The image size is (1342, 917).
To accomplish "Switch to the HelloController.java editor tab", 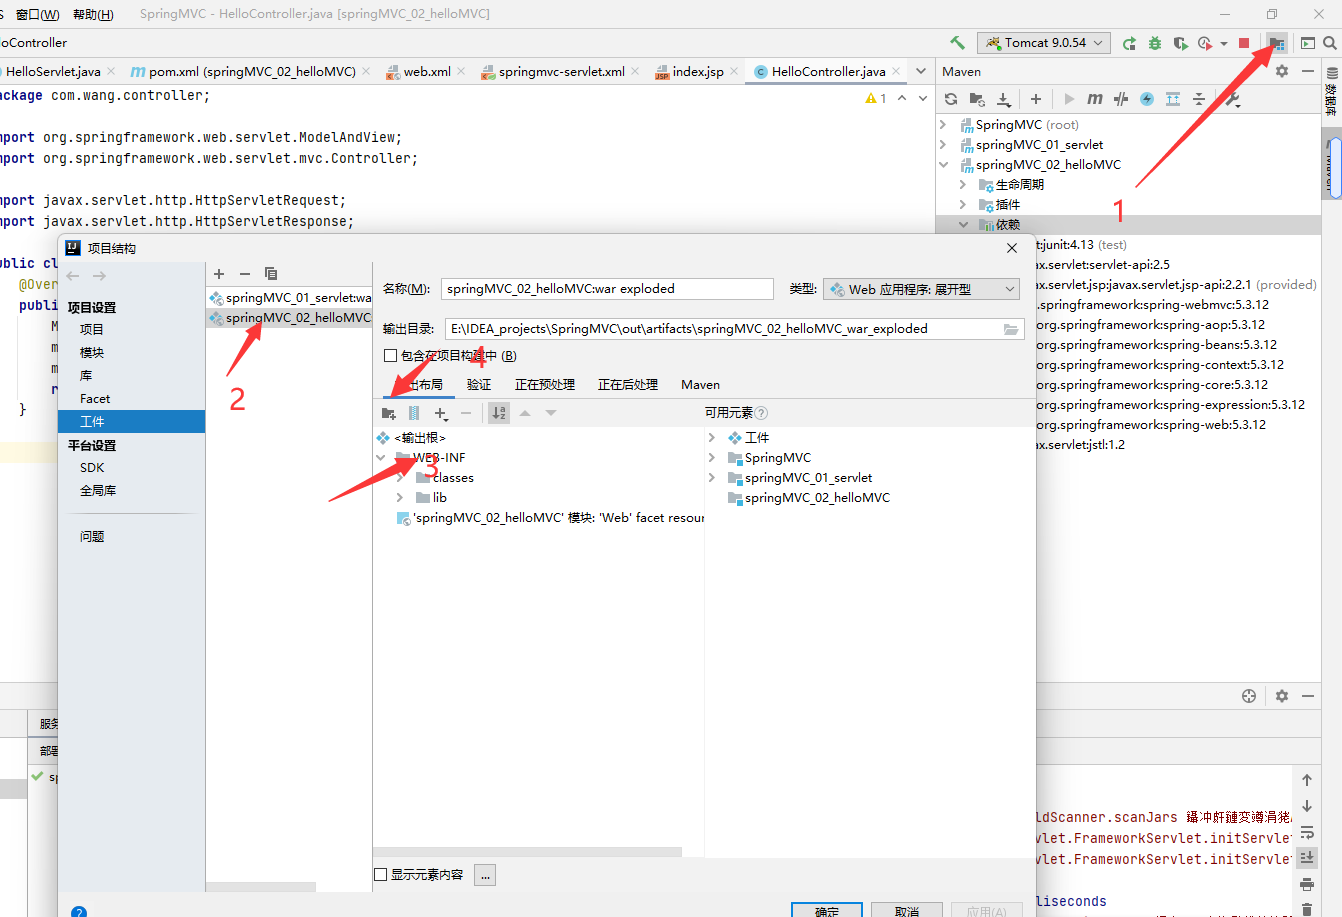I will [828, 71].
